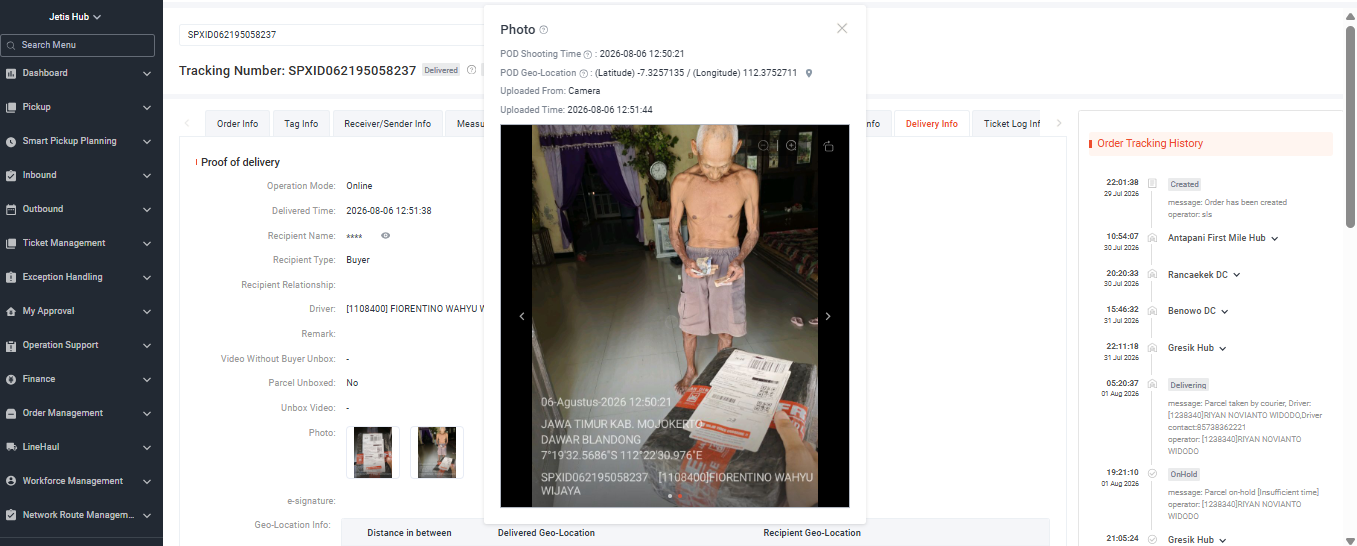
Task: Move tabs right with arrow
Action: pyautogui.click(x=1058, y=124)
